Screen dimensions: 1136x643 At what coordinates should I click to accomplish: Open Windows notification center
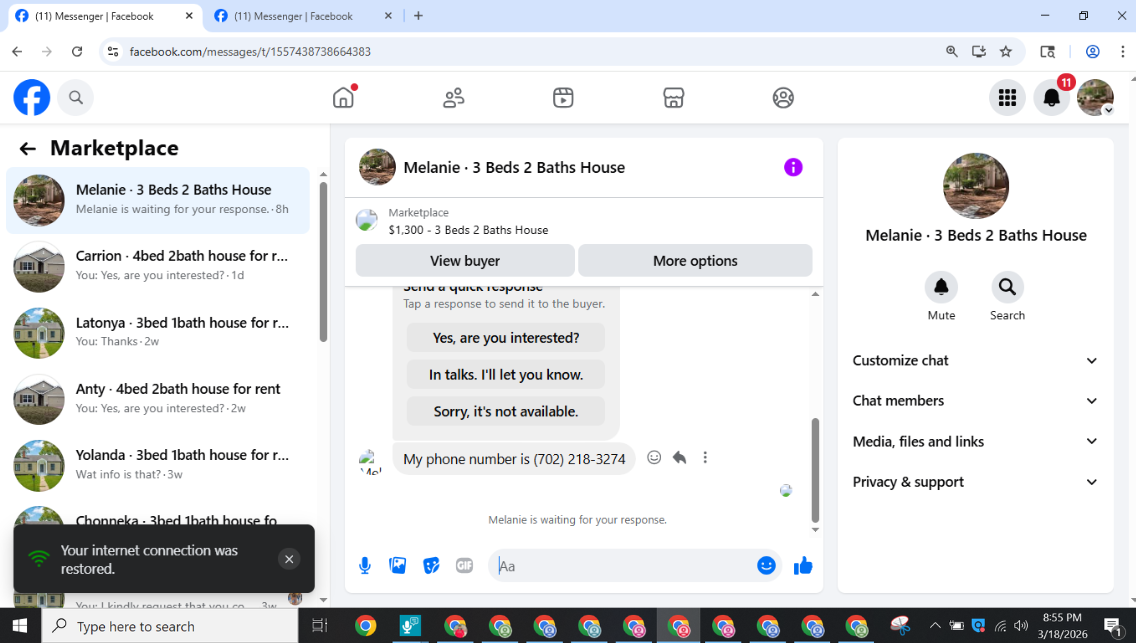[x=1114, y=626]
